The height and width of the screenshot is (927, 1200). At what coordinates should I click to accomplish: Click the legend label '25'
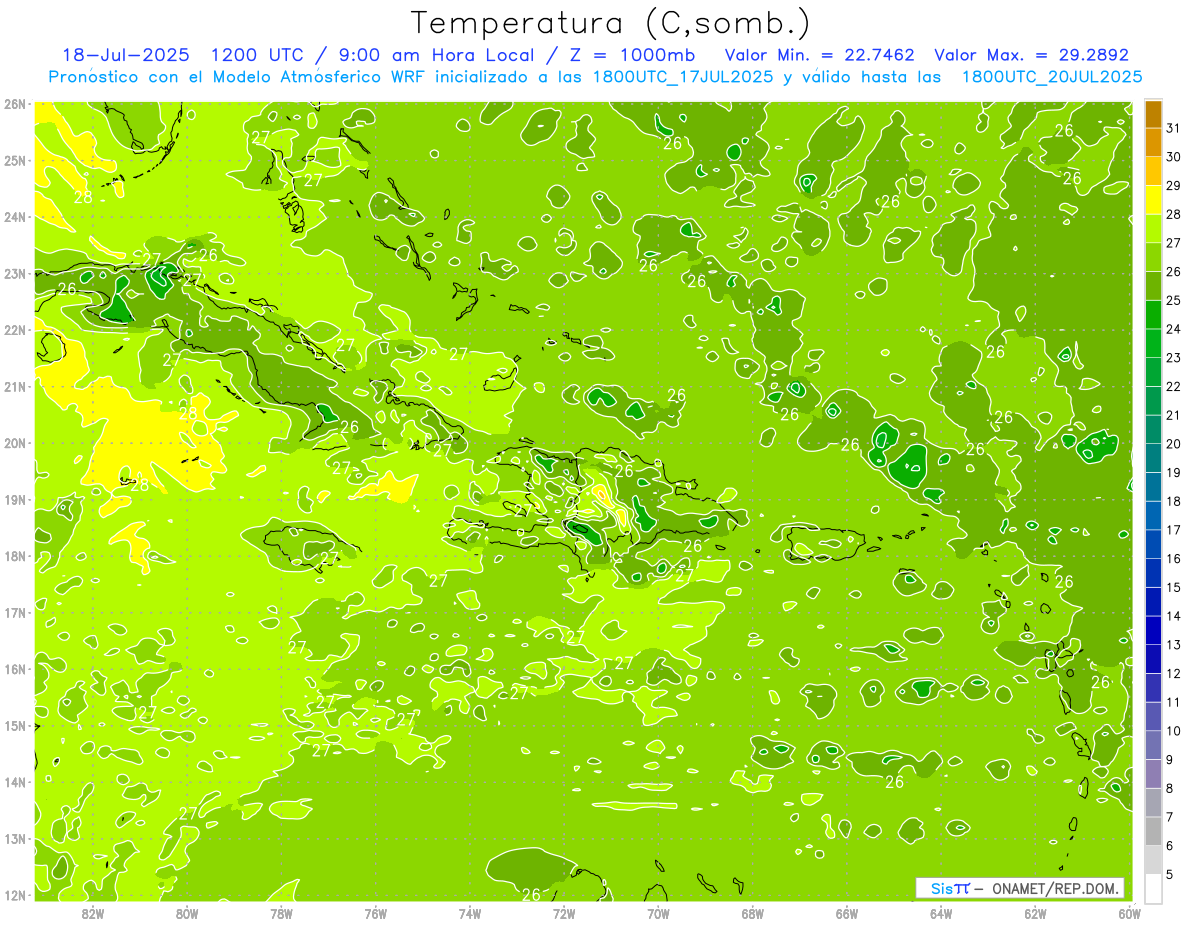coord(1173,300)
